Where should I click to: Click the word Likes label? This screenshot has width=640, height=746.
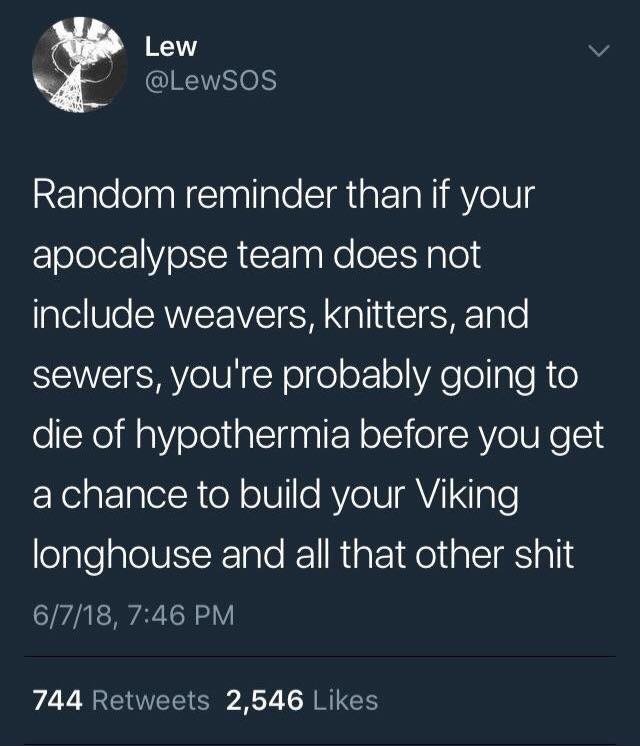pyautogui.click(x=345, y=700)
